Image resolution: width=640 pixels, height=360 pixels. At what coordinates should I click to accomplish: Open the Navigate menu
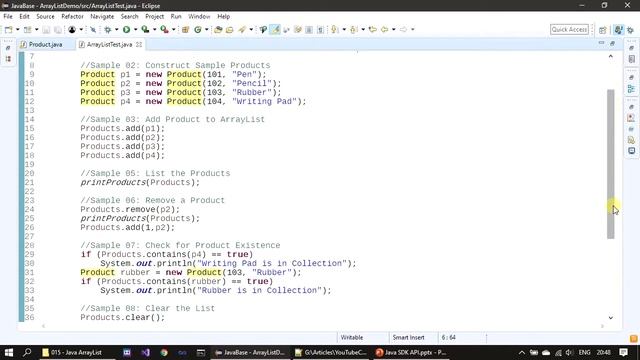[102, 16]
